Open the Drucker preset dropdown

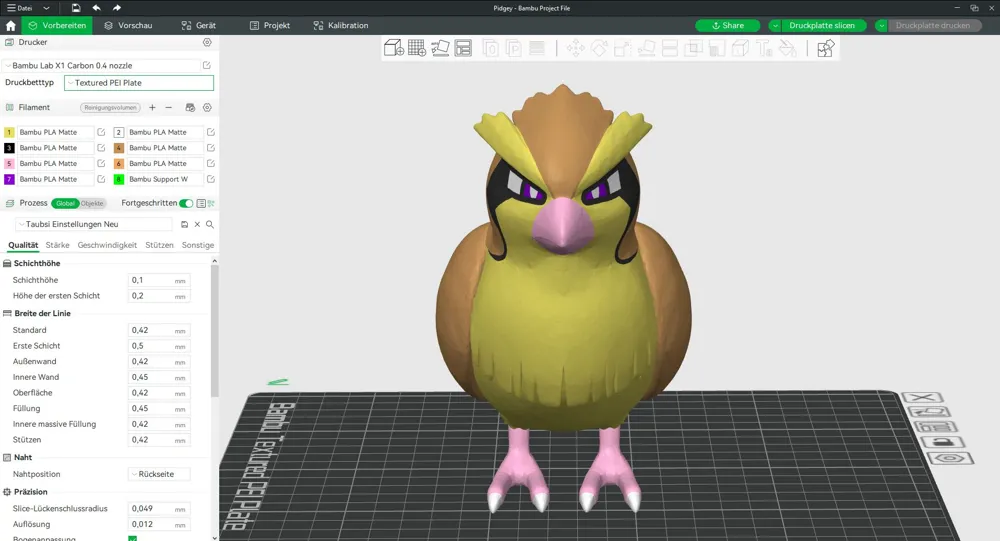[x=102, y=65]
